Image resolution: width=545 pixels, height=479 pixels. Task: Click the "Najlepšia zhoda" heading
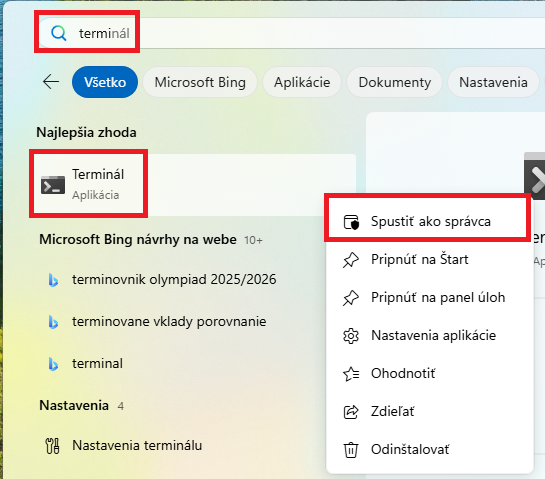pos(86,132)
